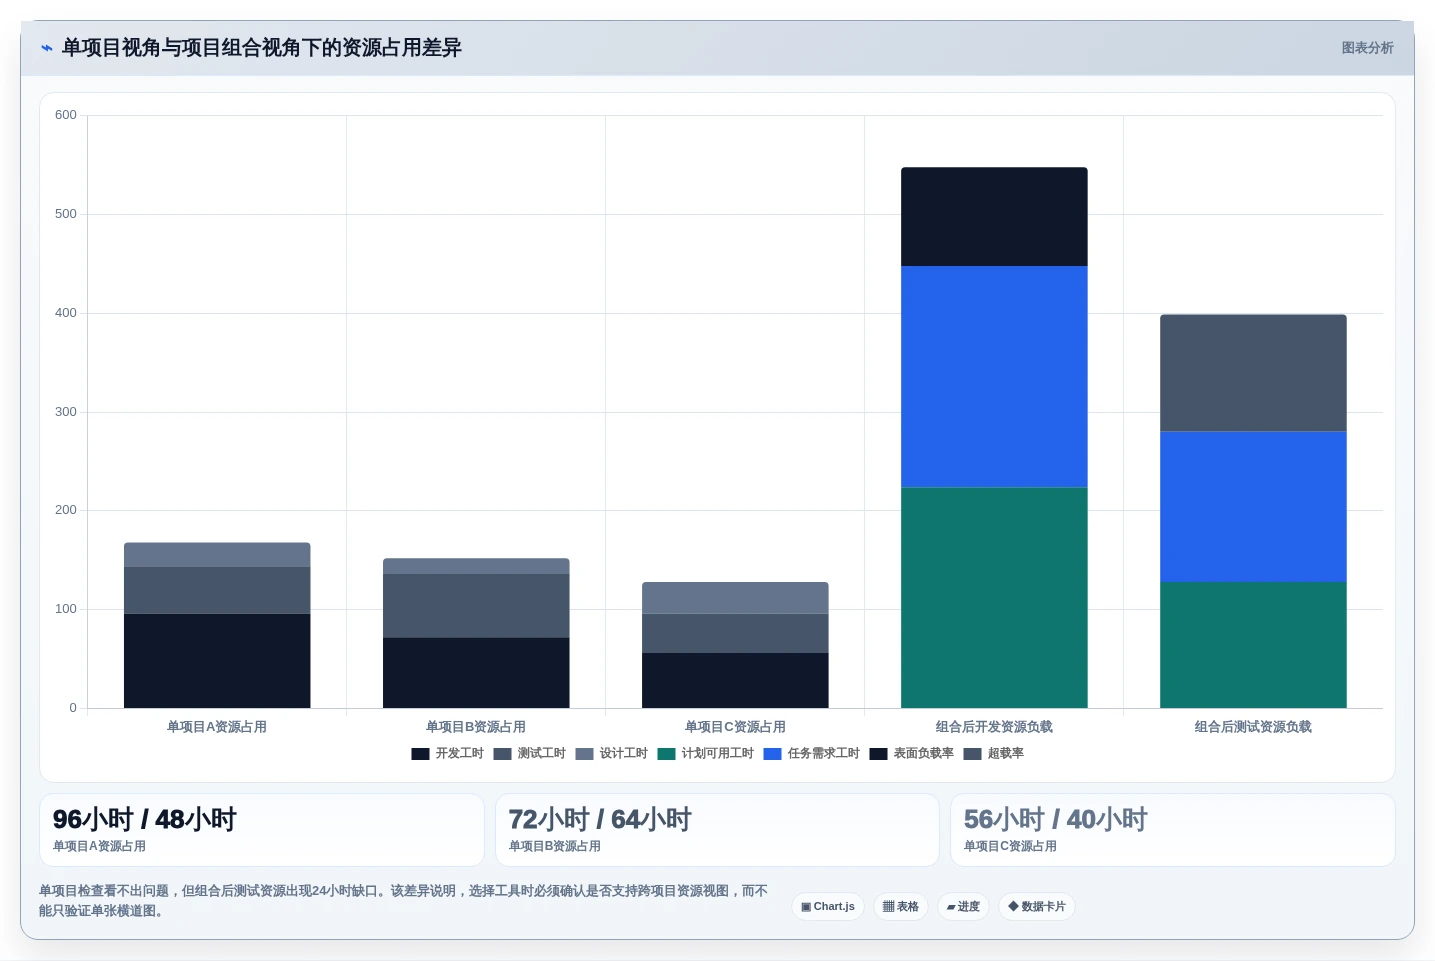
Task: Click the top light segment of 单项目C bar
Action: click(x=735, y=598)
